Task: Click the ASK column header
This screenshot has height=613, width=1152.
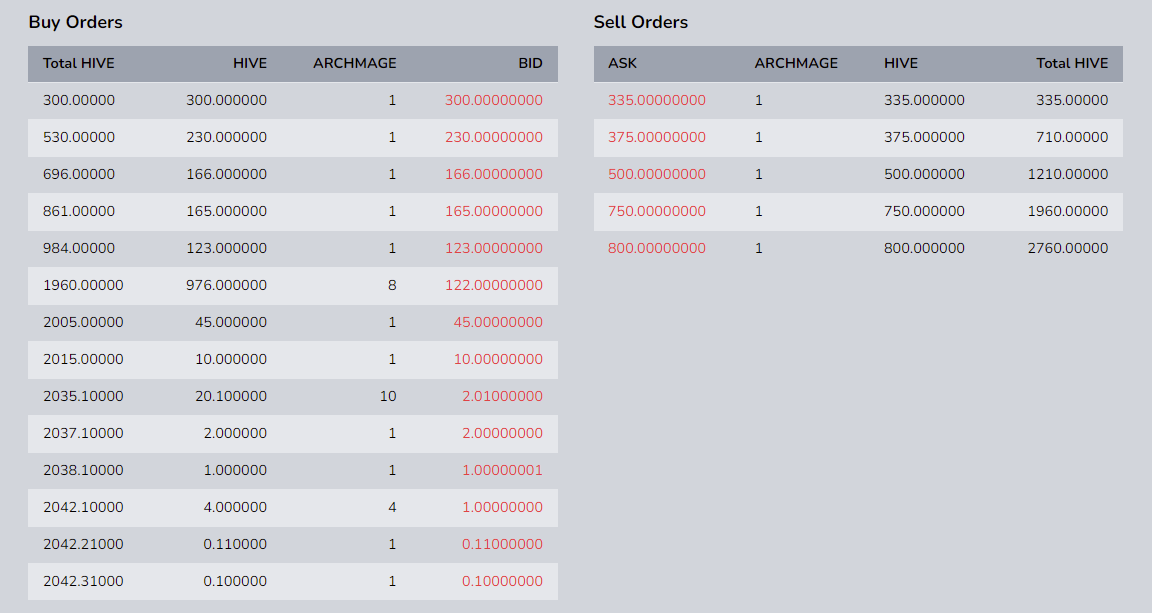Action: [x=622, y=63]
